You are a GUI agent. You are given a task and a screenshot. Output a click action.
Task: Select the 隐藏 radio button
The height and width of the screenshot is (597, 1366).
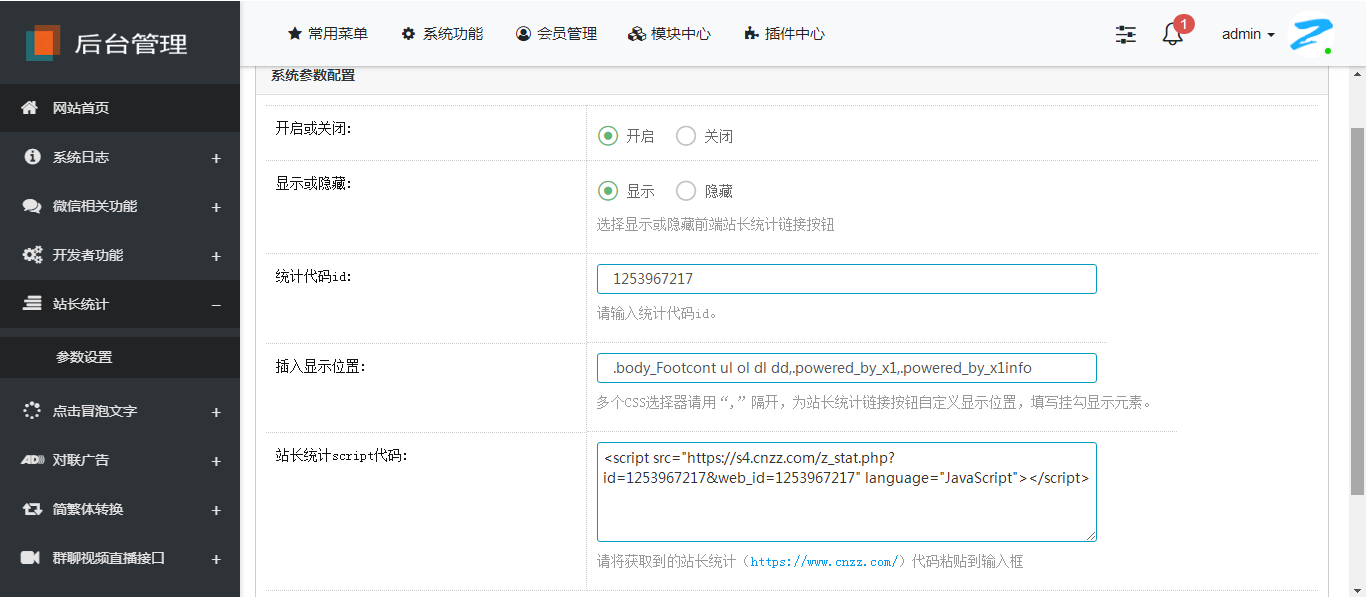686,191
